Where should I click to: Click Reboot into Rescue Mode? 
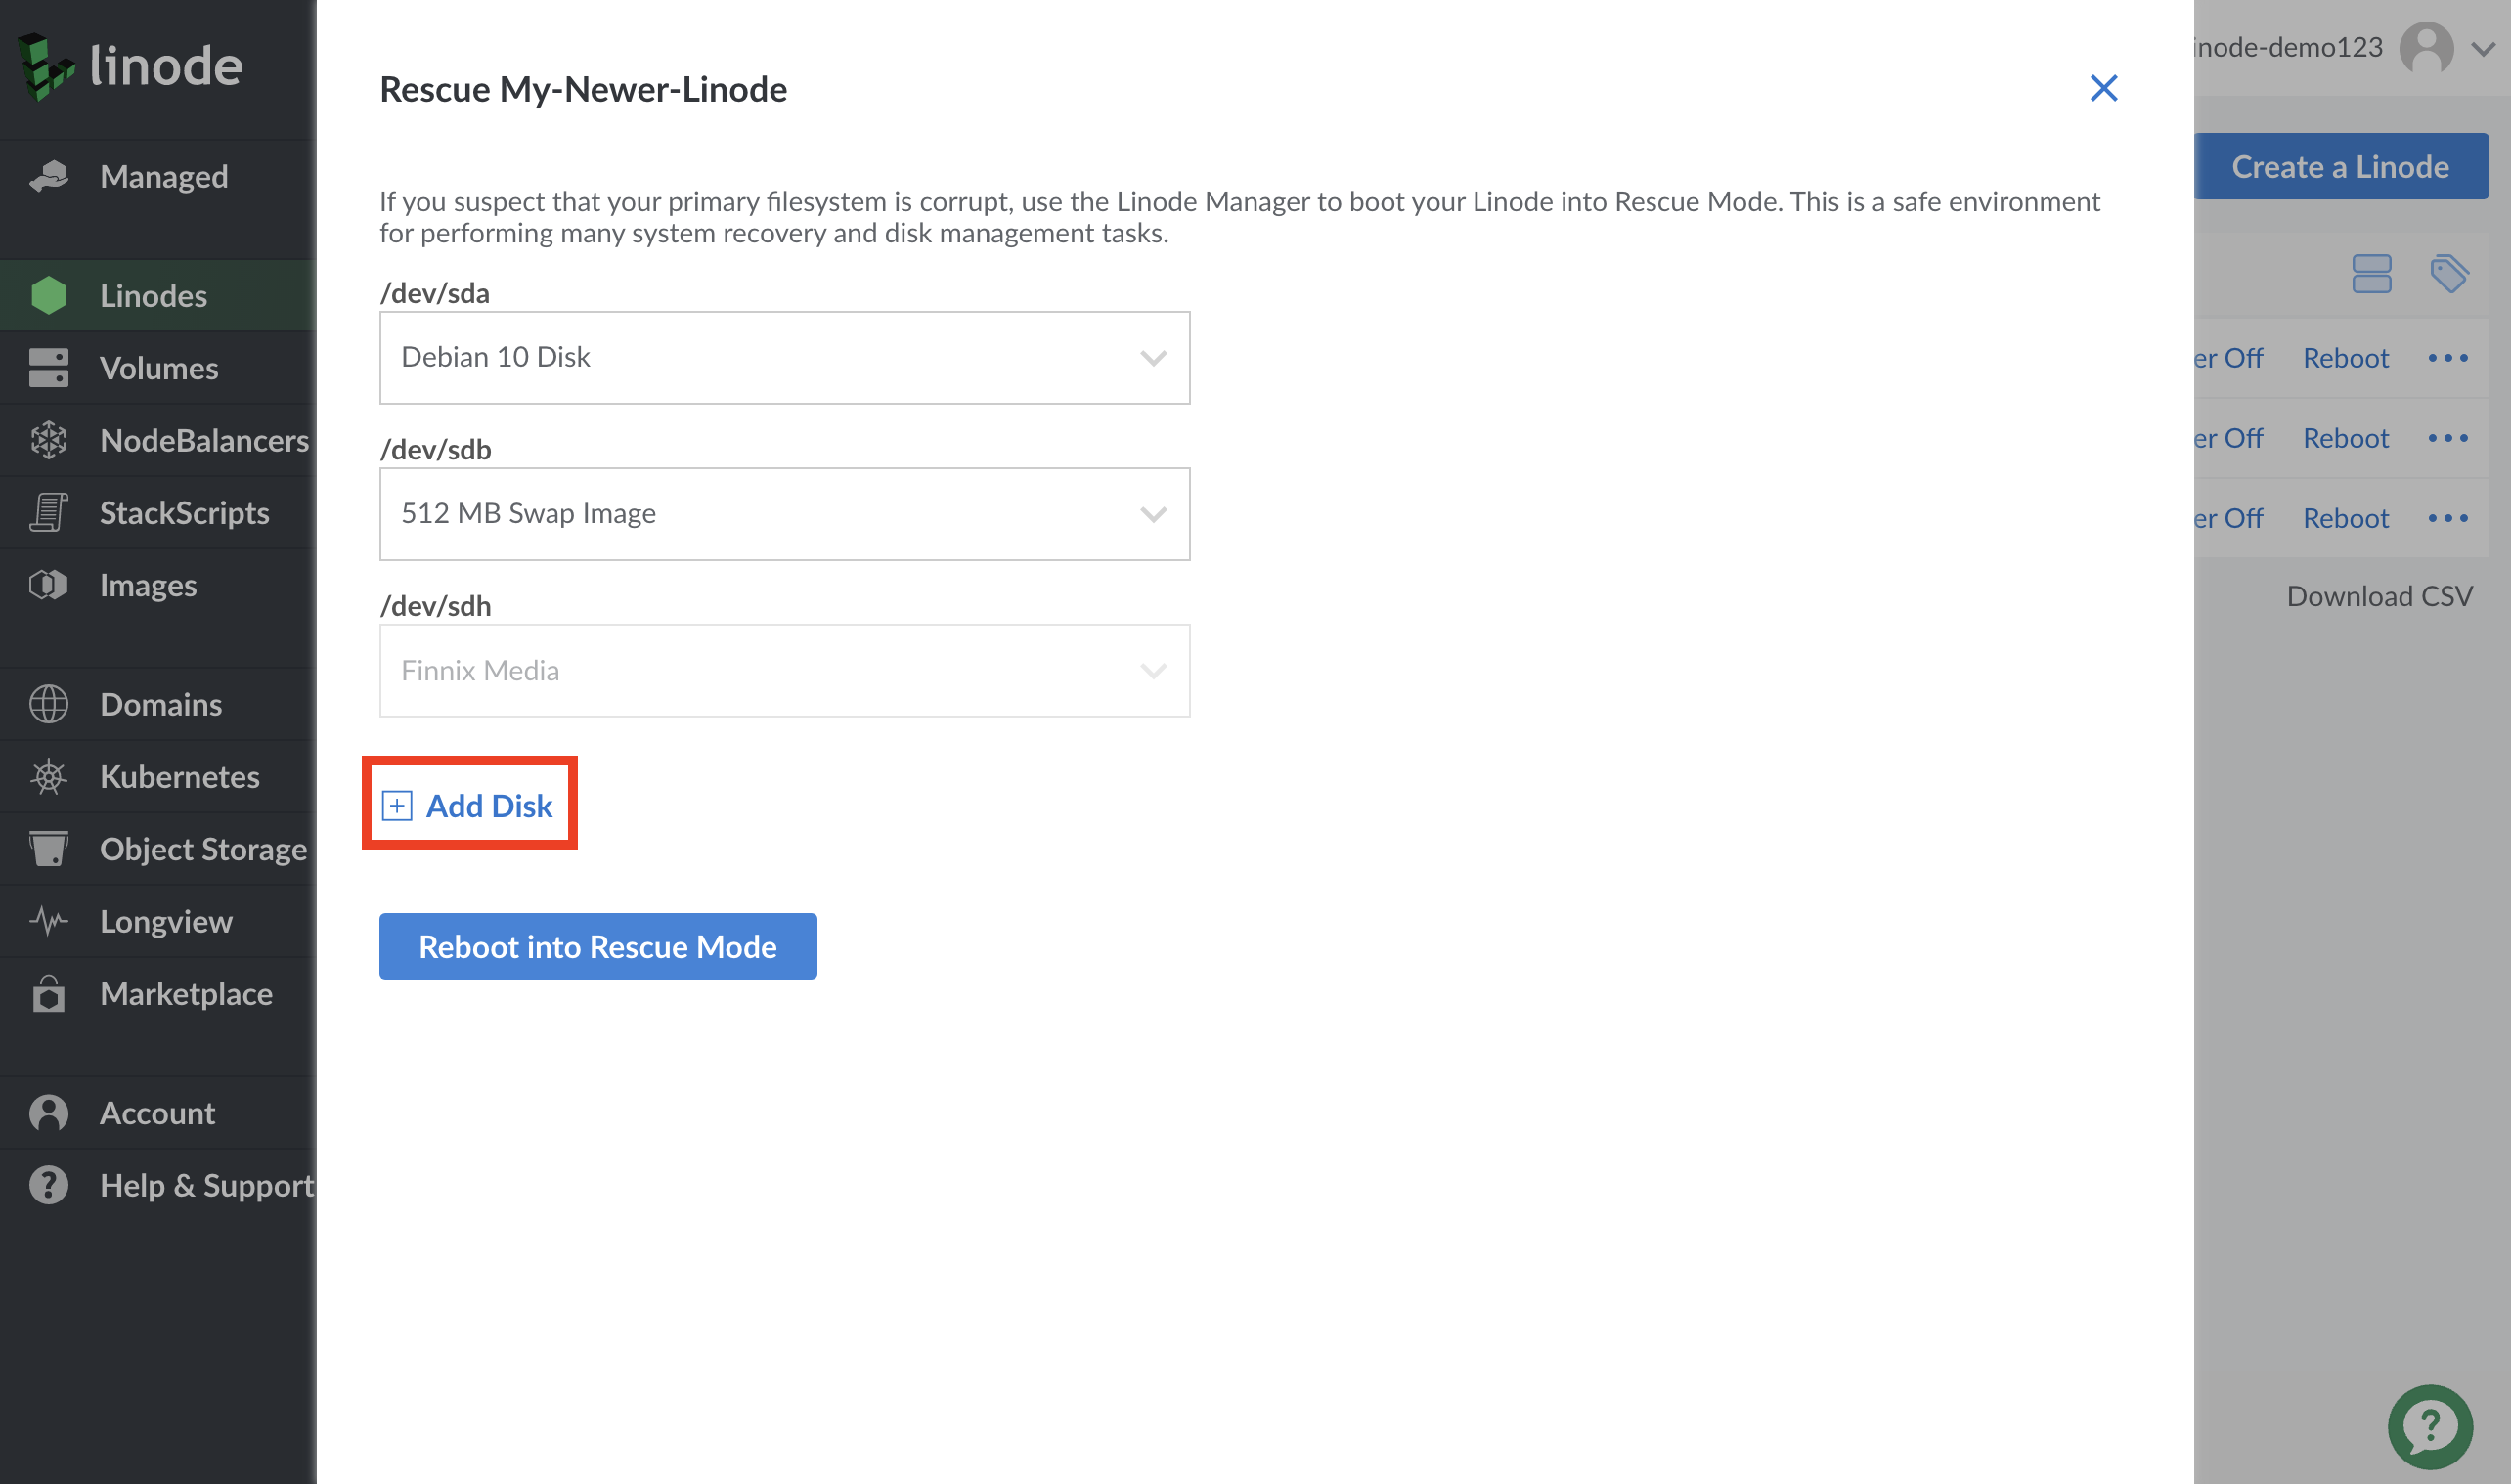point(597,945)
